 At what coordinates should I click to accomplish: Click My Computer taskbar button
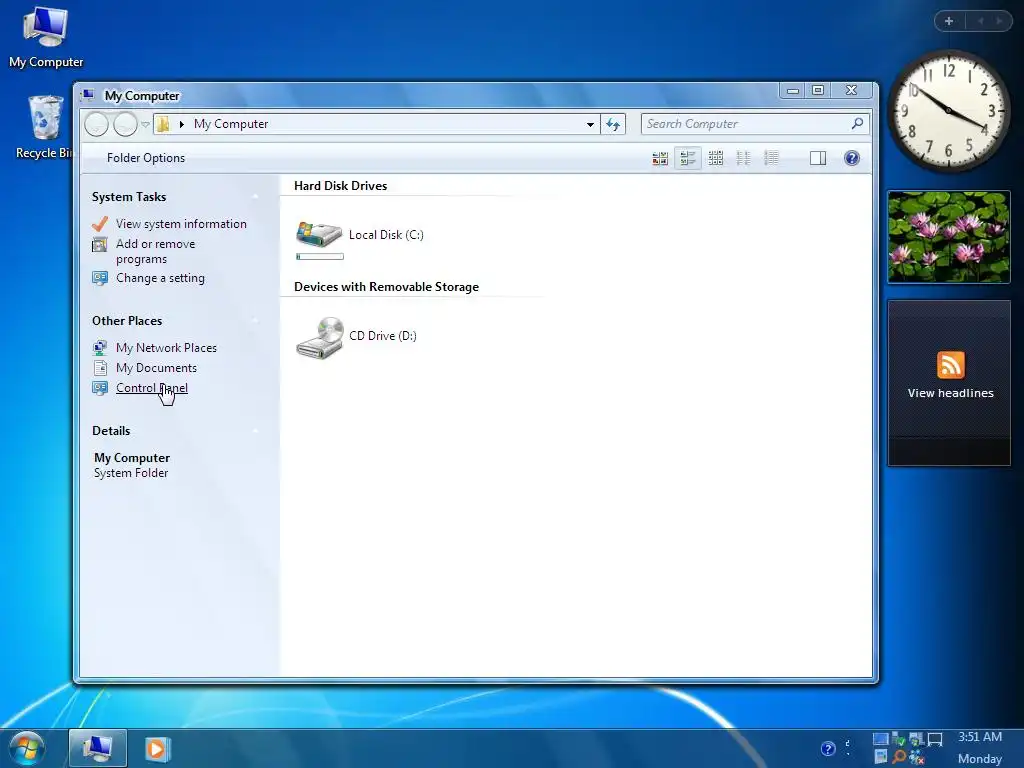(x=97, y=748)
